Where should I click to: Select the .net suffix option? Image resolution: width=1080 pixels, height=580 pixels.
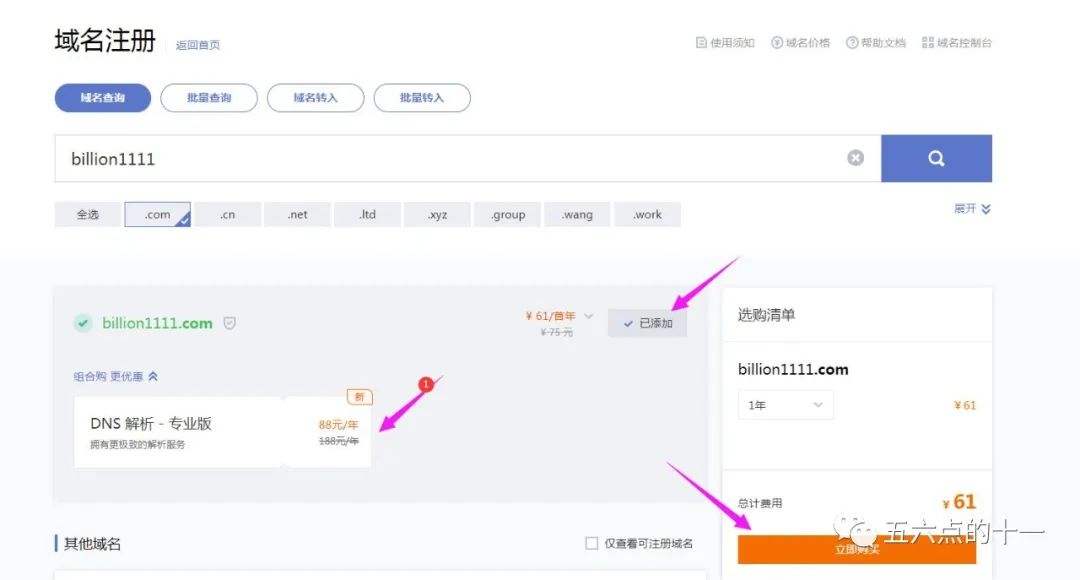point(298,214)
